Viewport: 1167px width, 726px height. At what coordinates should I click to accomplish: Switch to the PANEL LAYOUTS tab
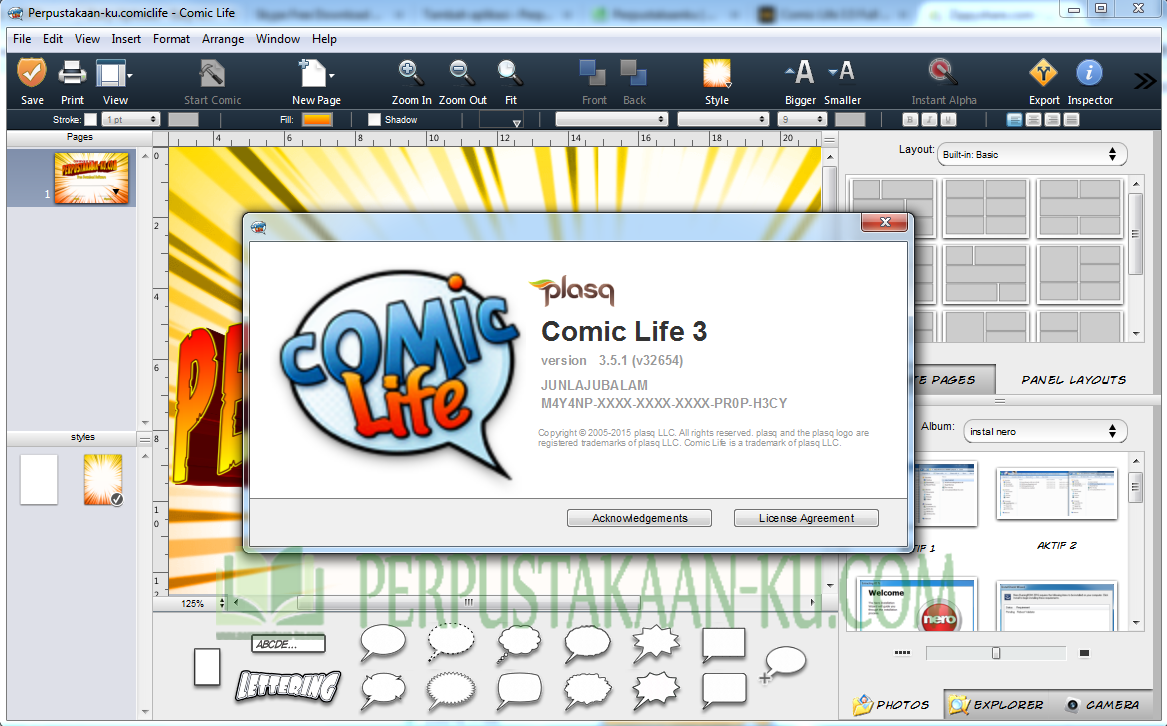(x=1073, y=380)
